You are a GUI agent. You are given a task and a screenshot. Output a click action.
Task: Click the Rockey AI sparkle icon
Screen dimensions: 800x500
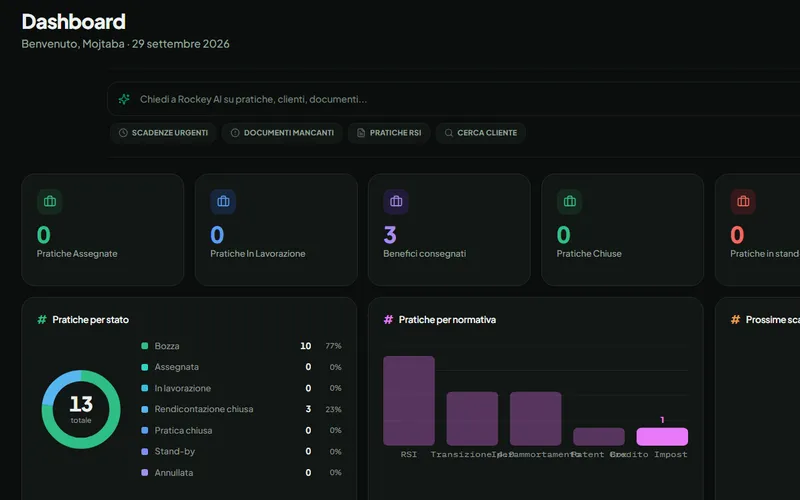coord(124,99)
